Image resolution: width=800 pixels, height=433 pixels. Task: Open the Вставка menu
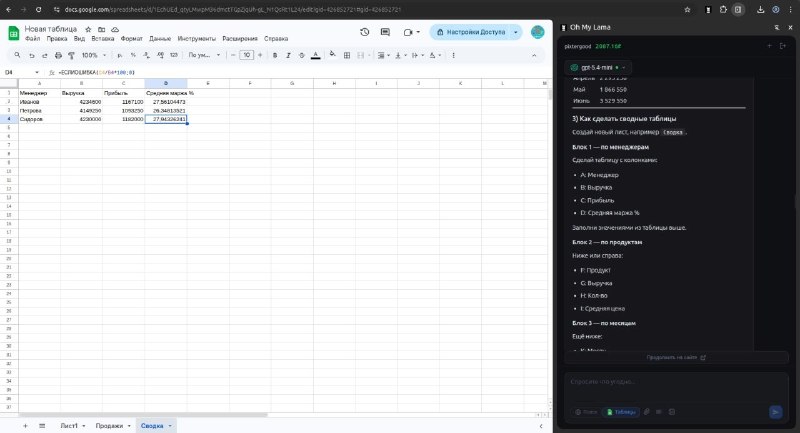103,38
